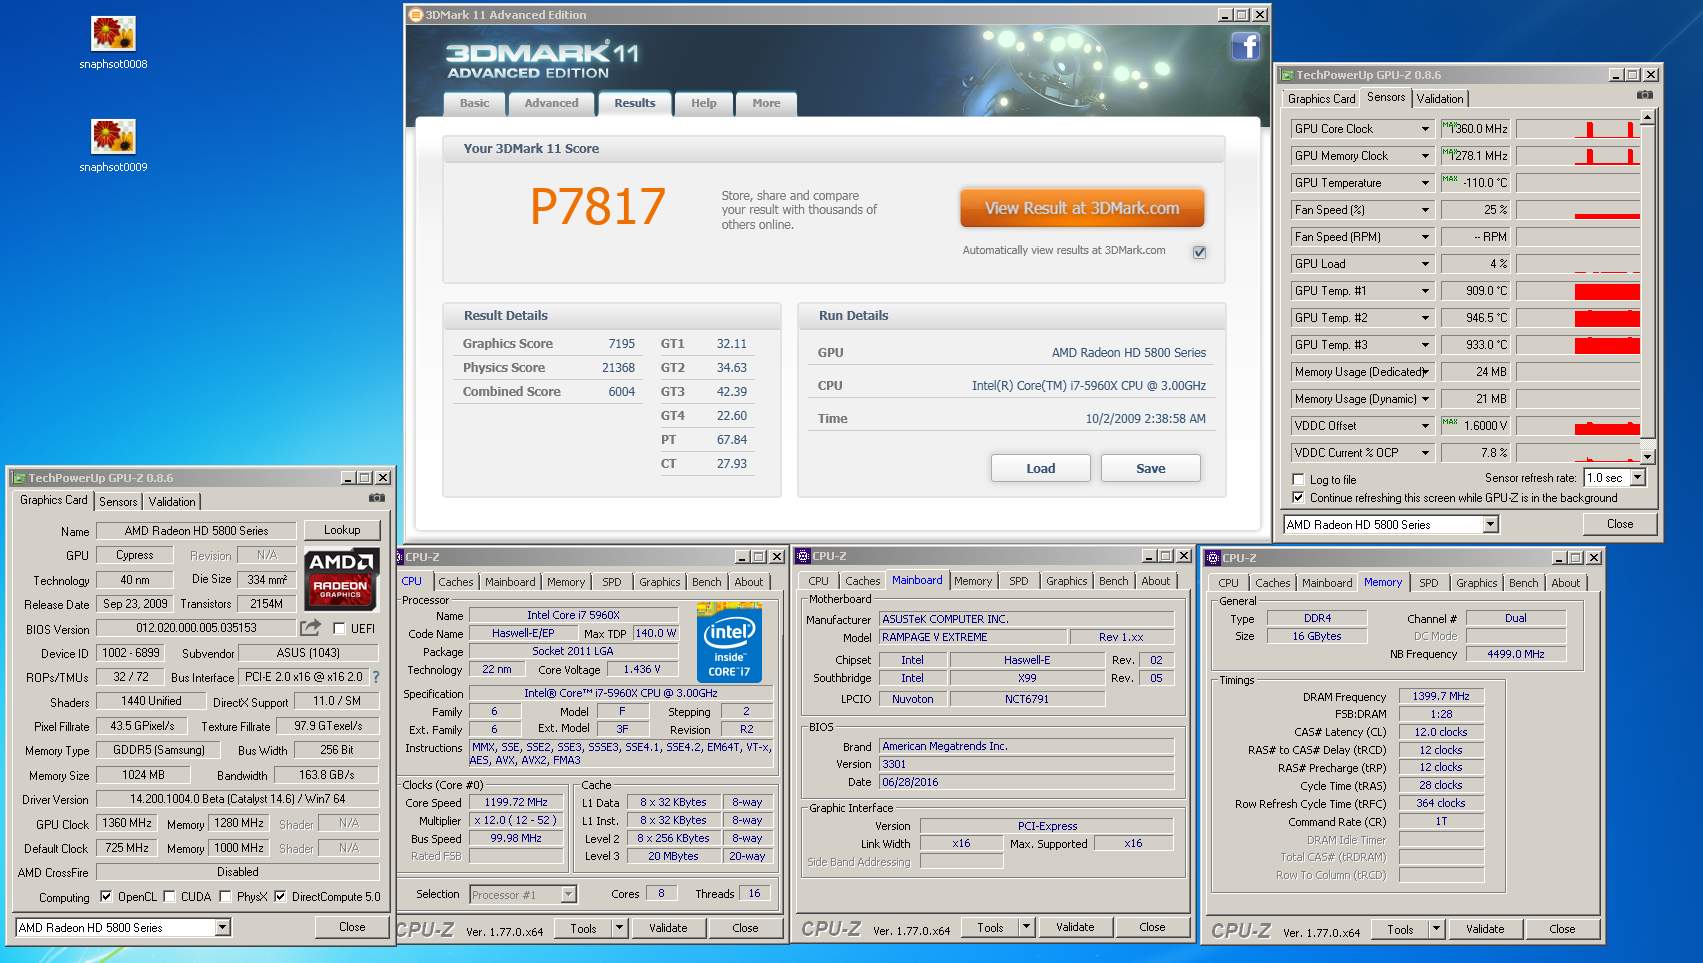This screenshot has height=963, width=1703.
Task: Toggle automatically view results at 3DMark.com checkbox
Action: [1199, 252]
